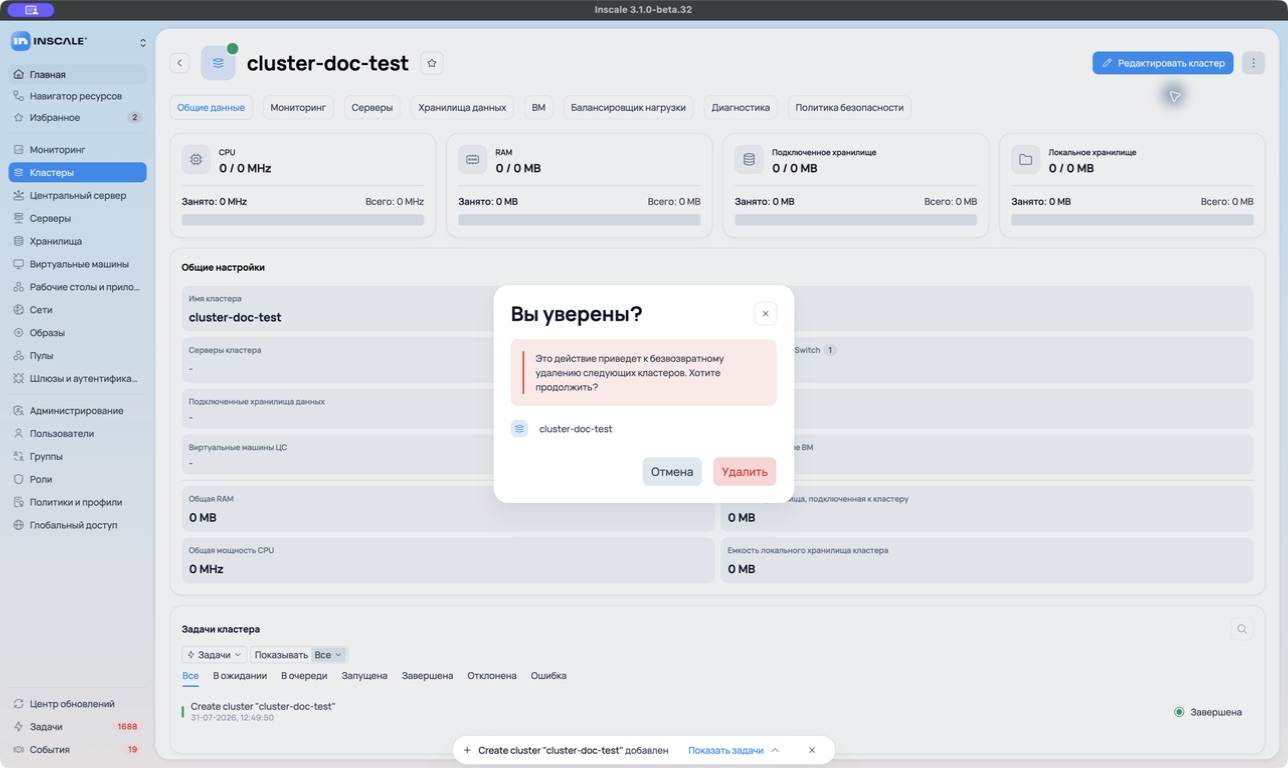
Task: Open Хранилища in the sidebar
Action: tap(77, 241)
